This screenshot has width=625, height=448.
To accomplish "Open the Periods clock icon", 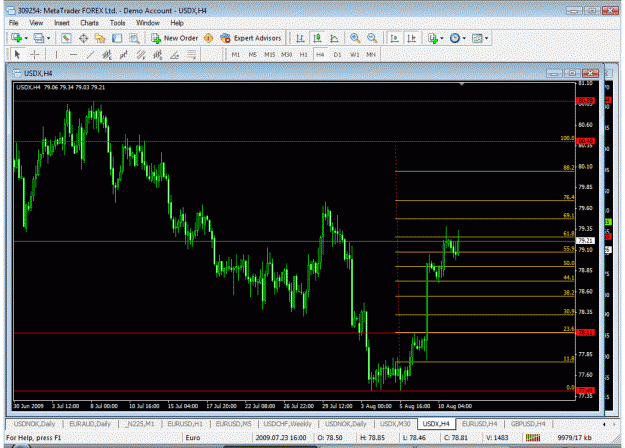I will (454, 38).
